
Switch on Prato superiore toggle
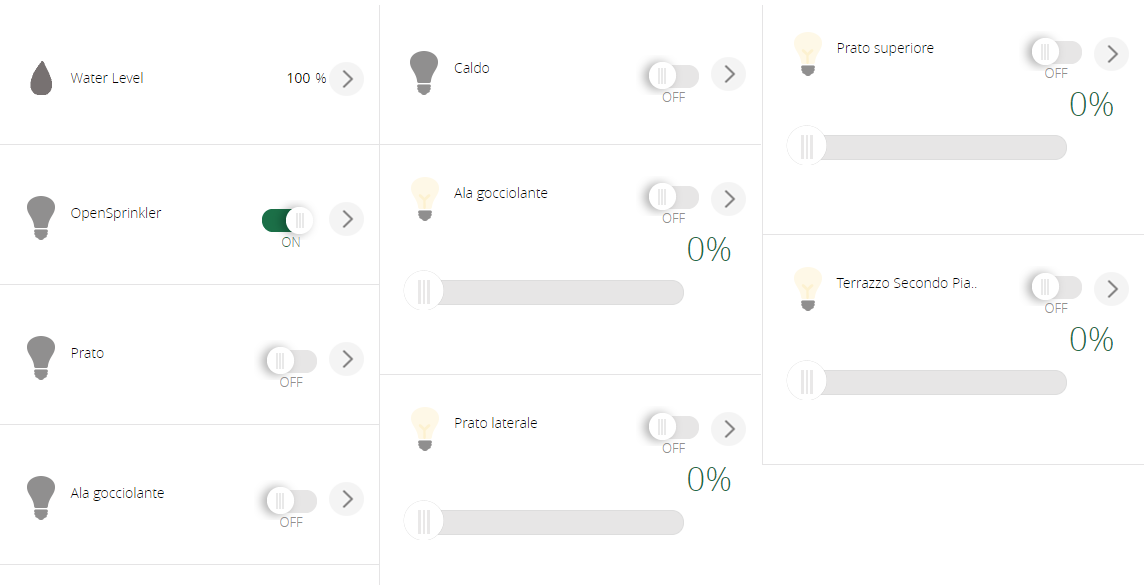tap(1056, 52)
